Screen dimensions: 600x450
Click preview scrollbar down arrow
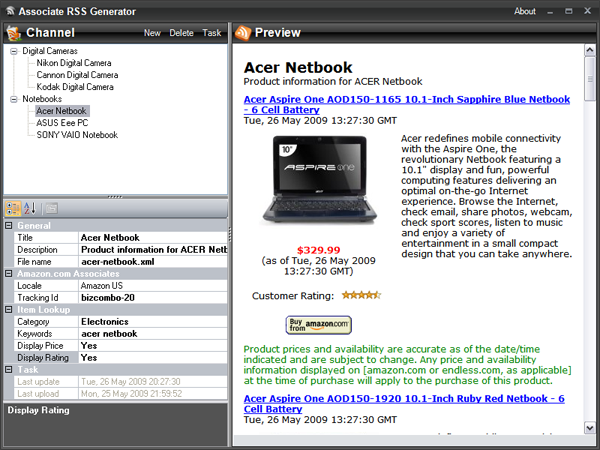pos(590,428)
